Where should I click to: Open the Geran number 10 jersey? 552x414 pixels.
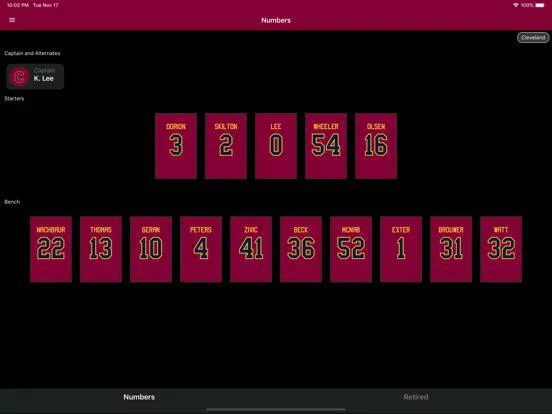coord(151,249)
